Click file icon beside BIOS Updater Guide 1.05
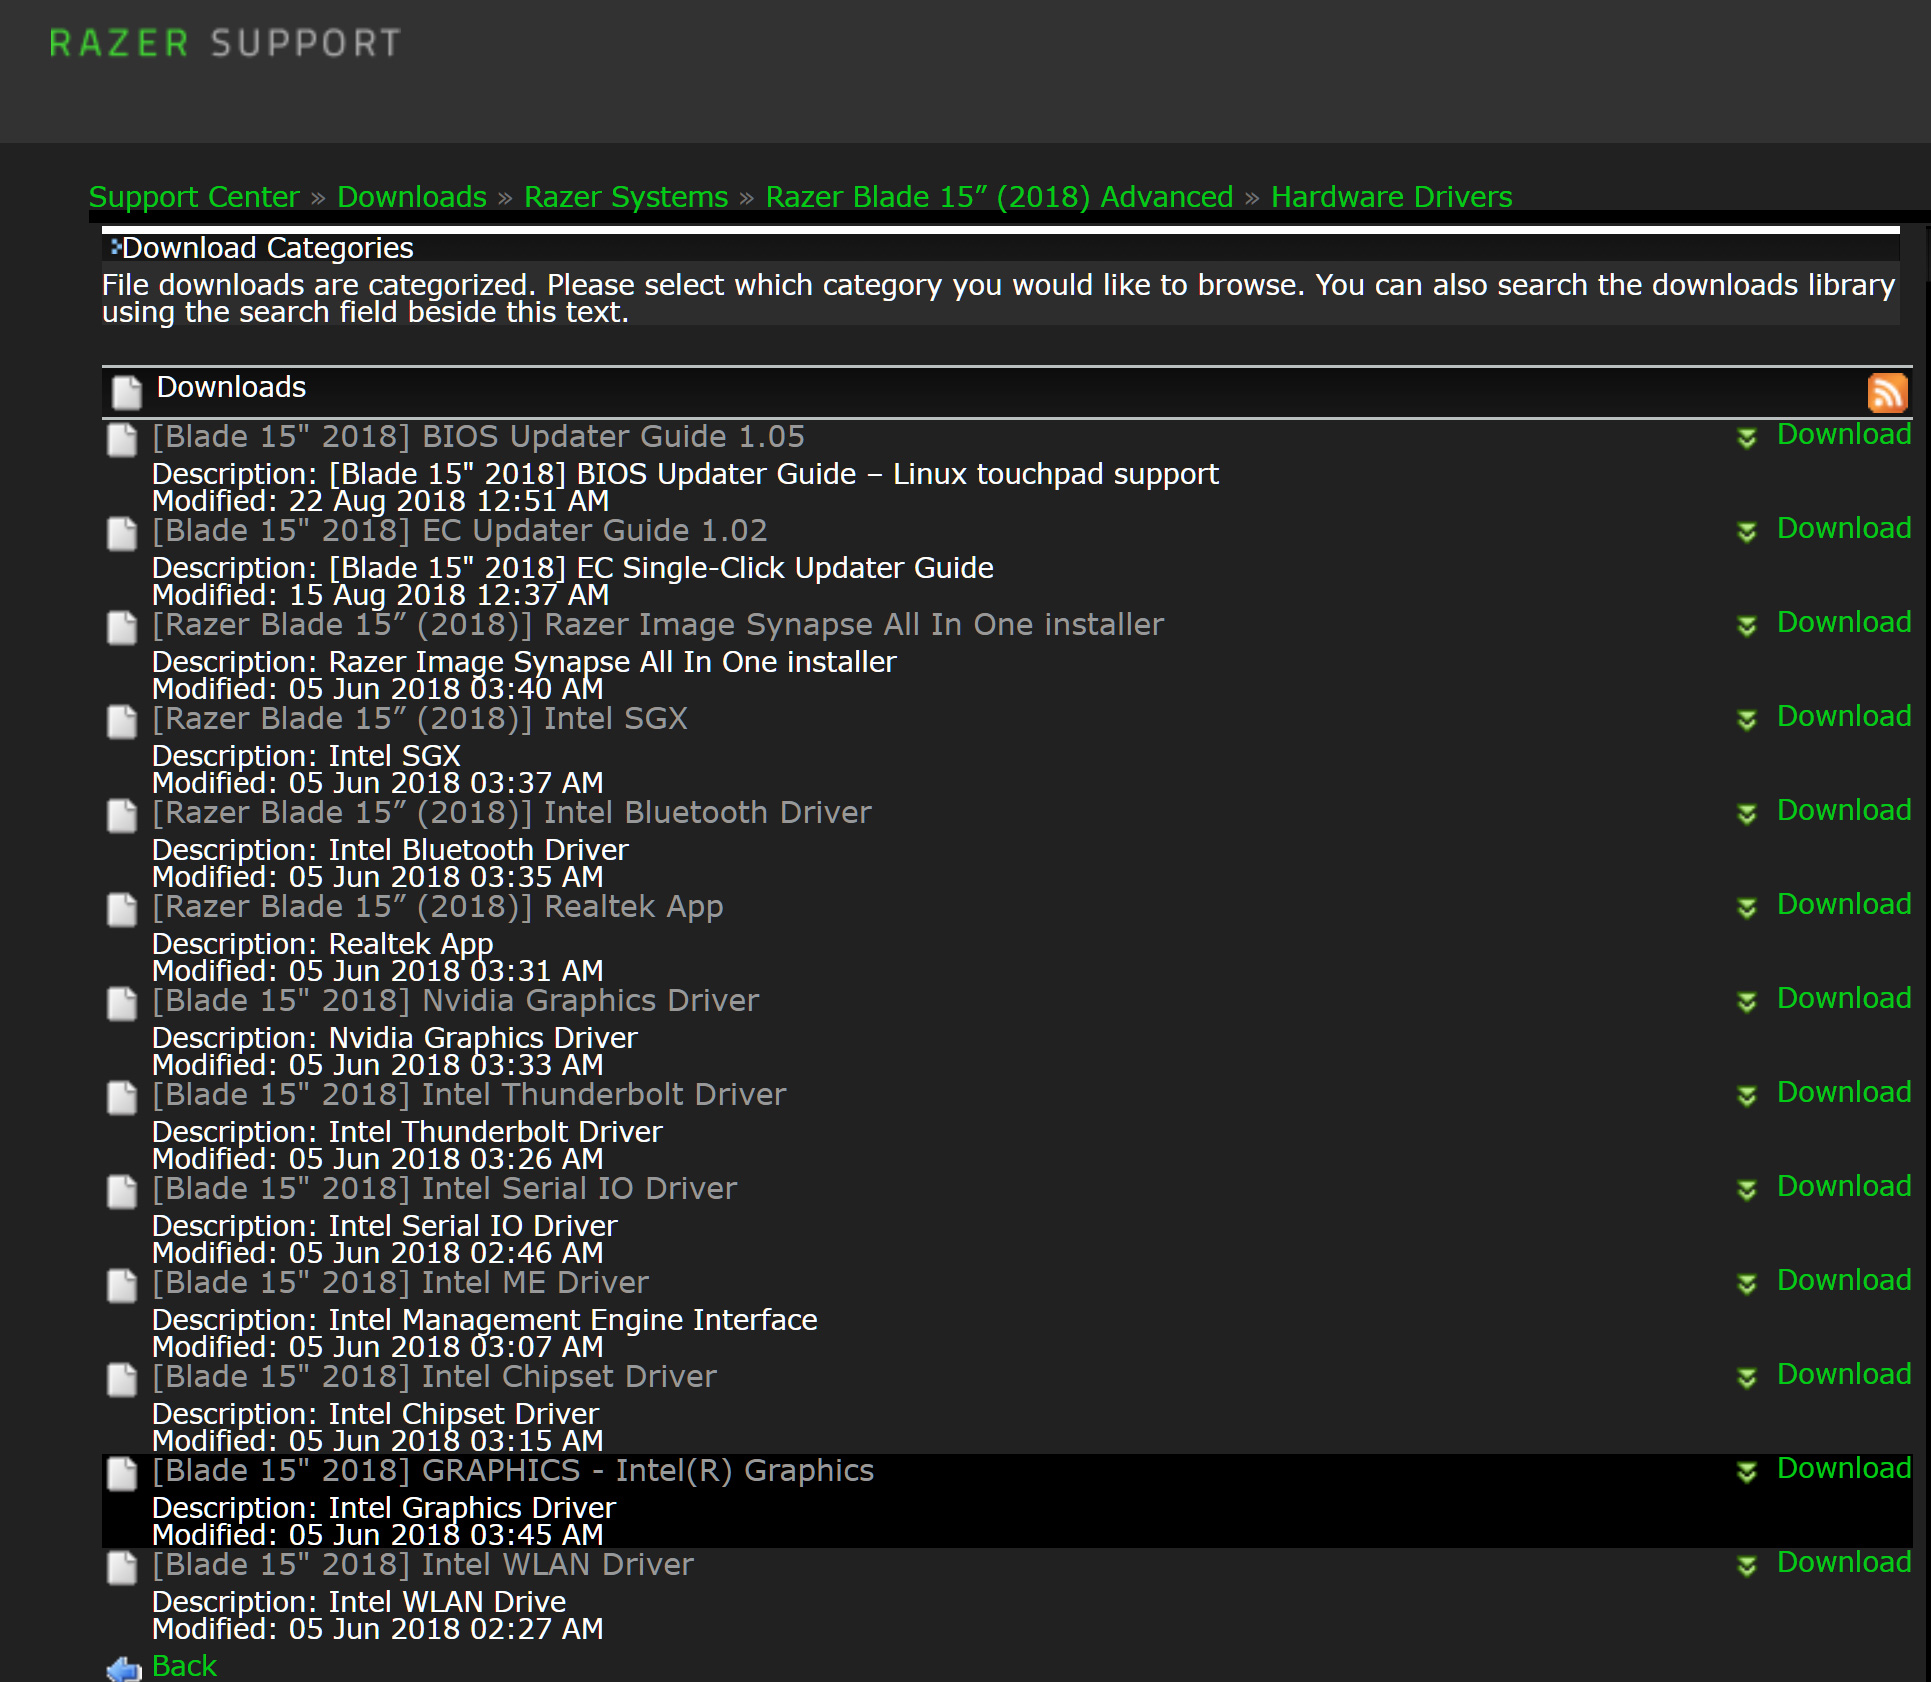Image resolution: width=1931 pixels, height=1682 pixels. 122,440
